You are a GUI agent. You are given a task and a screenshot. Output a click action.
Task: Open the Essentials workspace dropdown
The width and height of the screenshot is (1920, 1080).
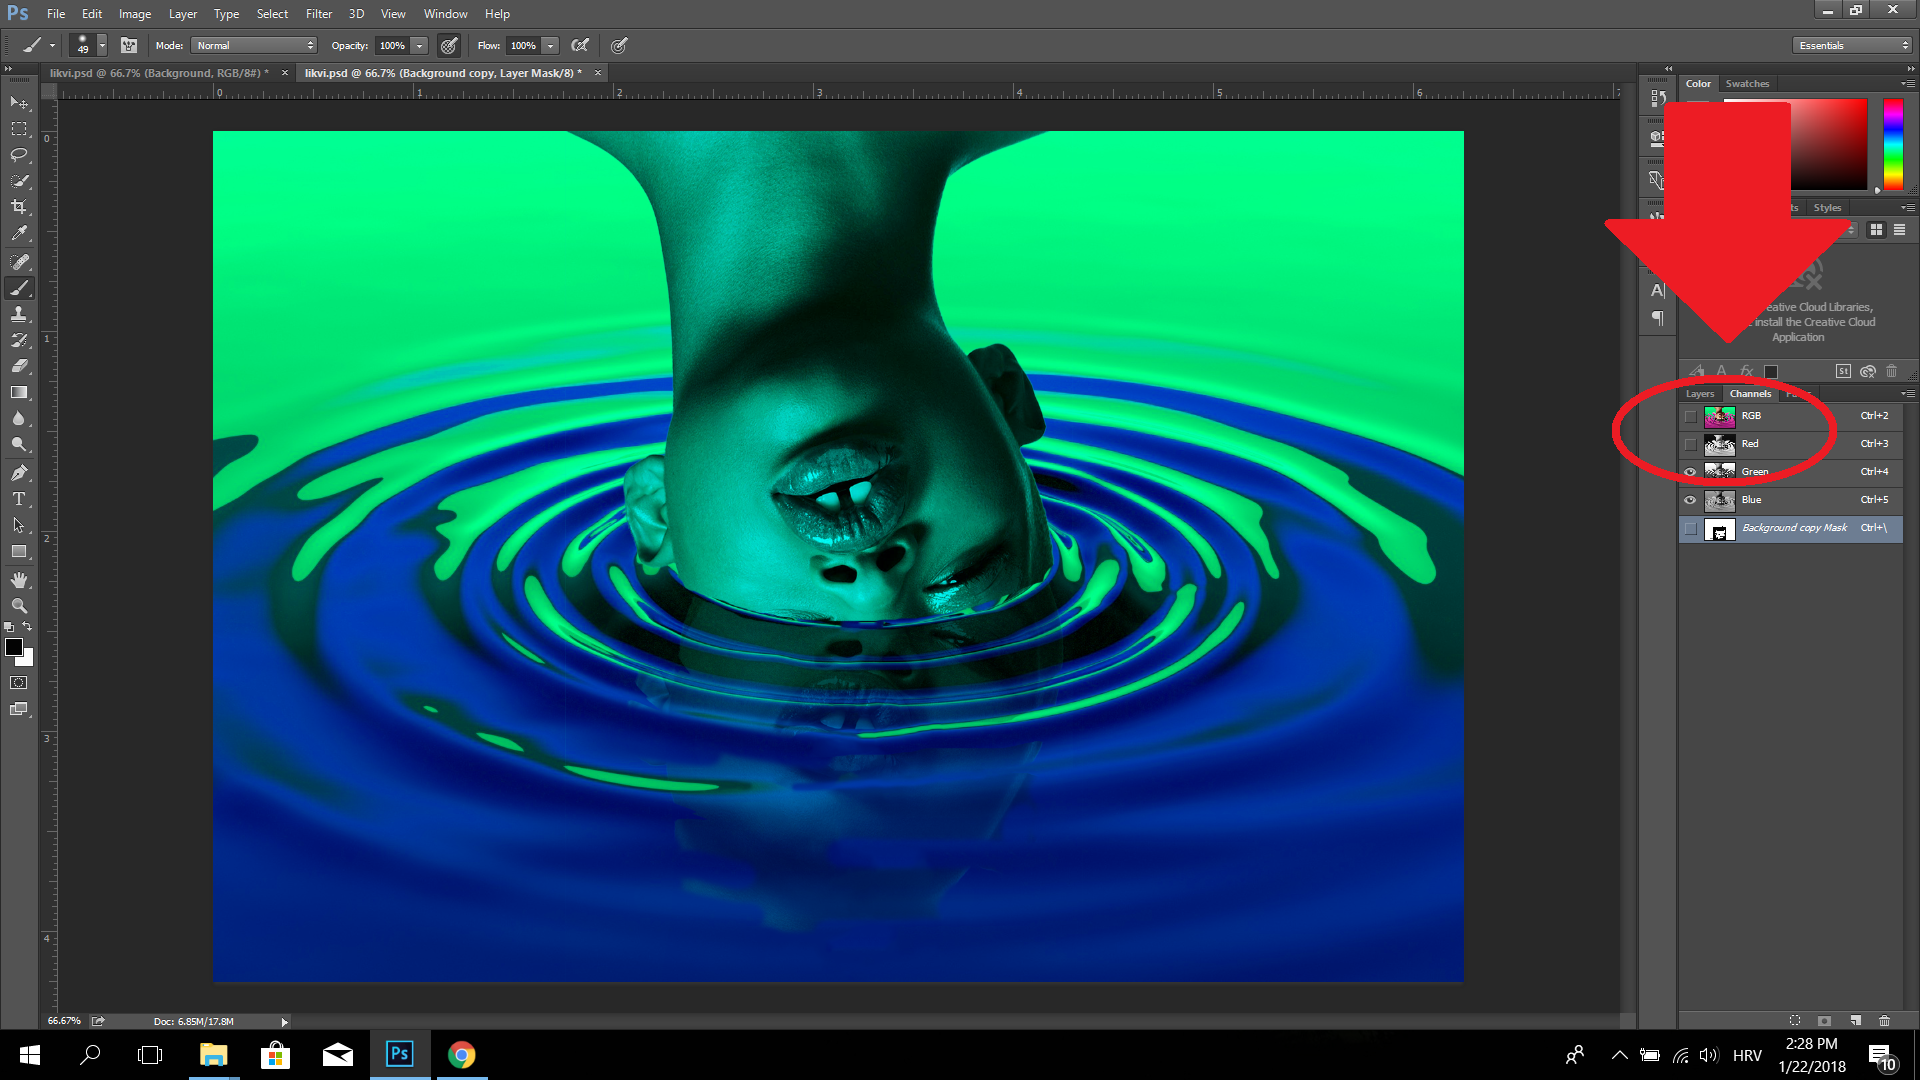click(x=1852, y=45)
